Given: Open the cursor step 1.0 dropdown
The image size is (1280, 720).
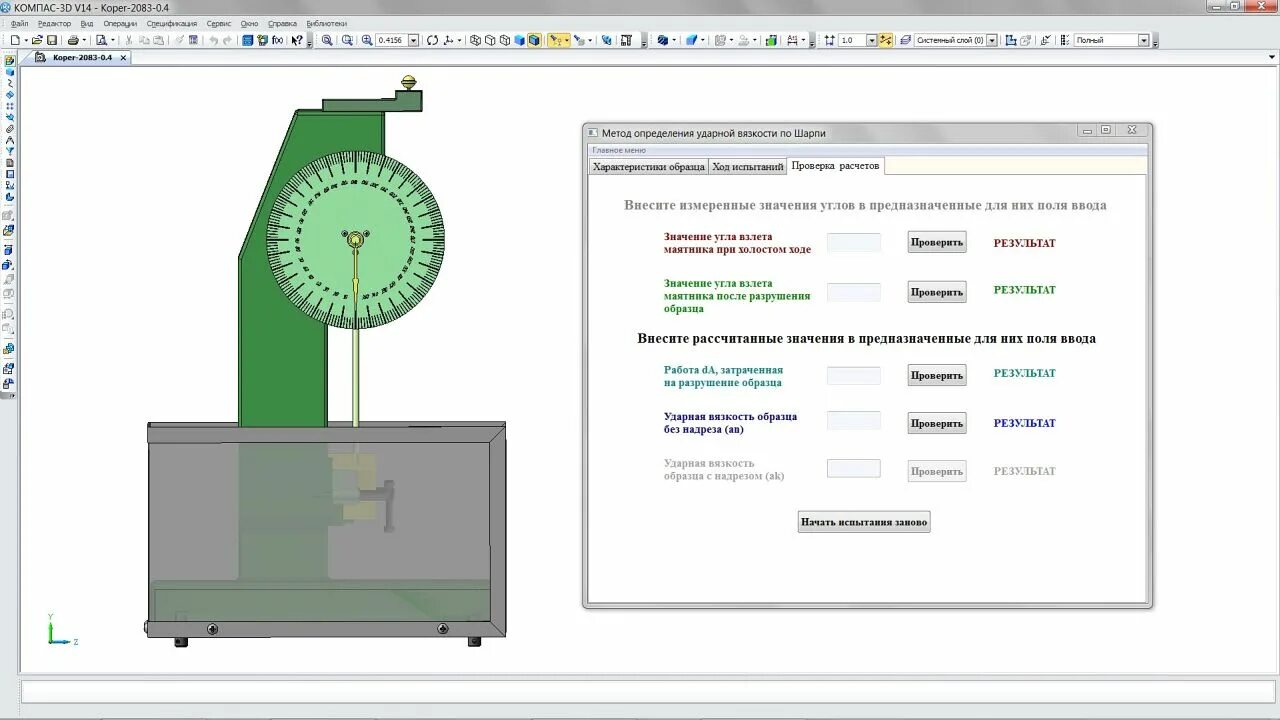Looking at the screenshot, I should click(x=871, y=40).
